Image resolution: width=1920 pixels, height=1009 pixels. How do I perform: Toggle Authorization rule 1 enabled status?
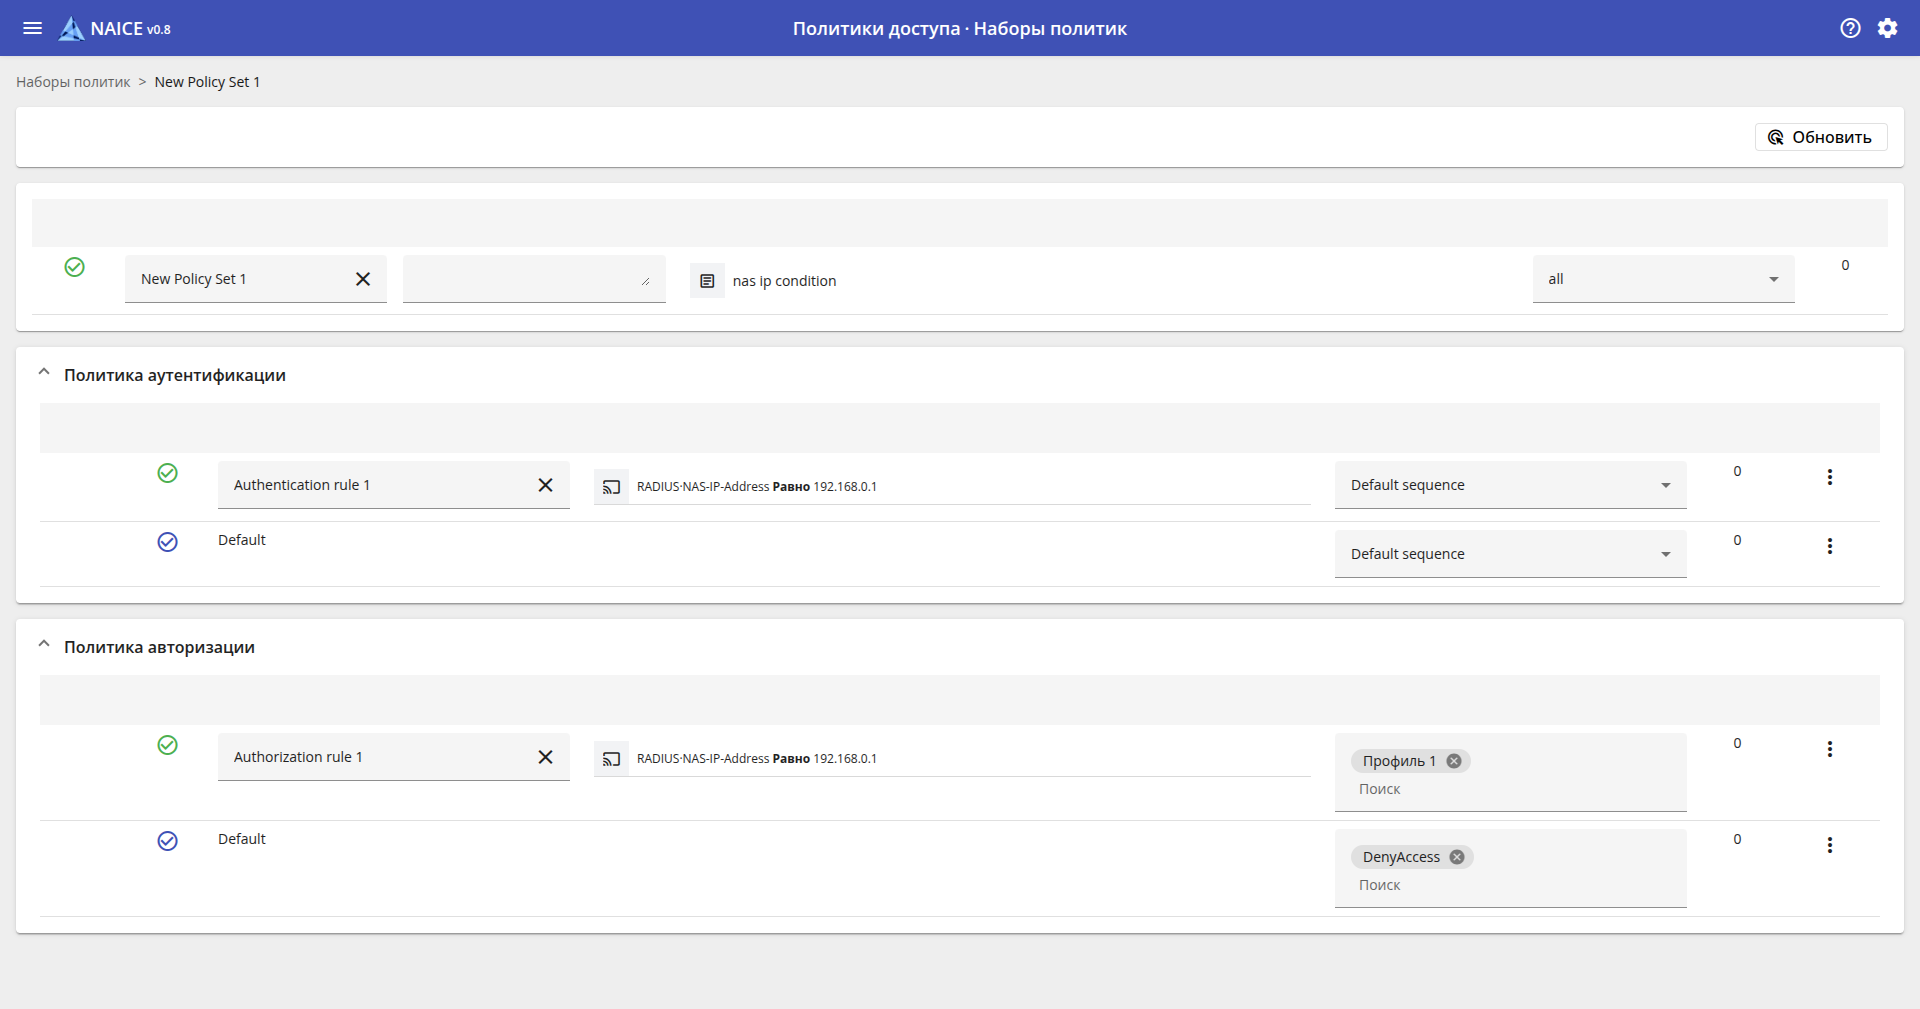[167, 745]
